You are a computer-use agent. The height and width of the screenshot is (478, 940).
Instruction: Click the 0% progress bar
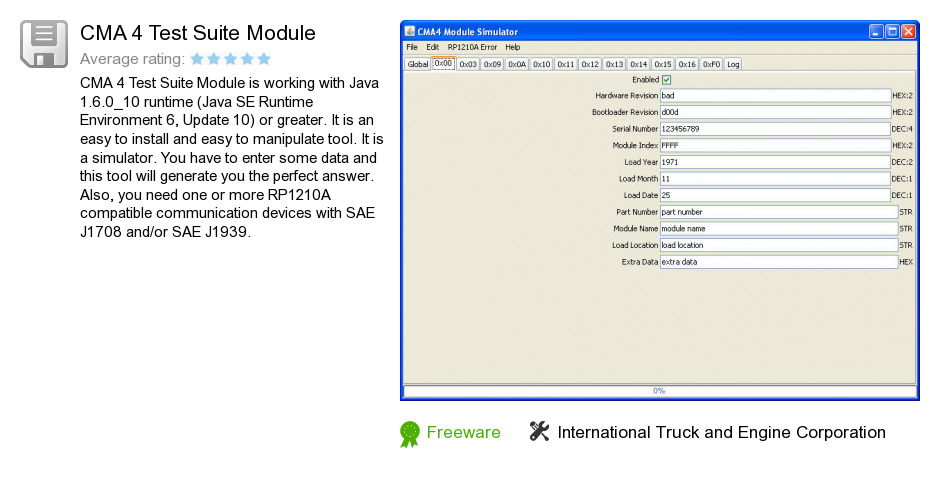click(659, 391)
